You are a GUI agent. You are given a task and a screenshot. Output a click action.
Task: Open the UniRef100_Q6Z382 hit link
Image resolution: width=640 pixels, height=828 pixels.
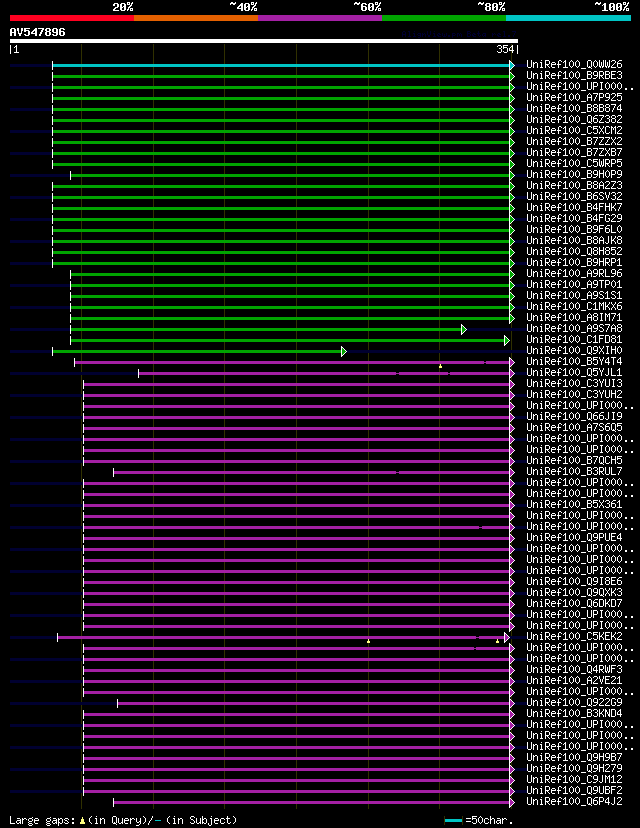[x=575, y=119]
